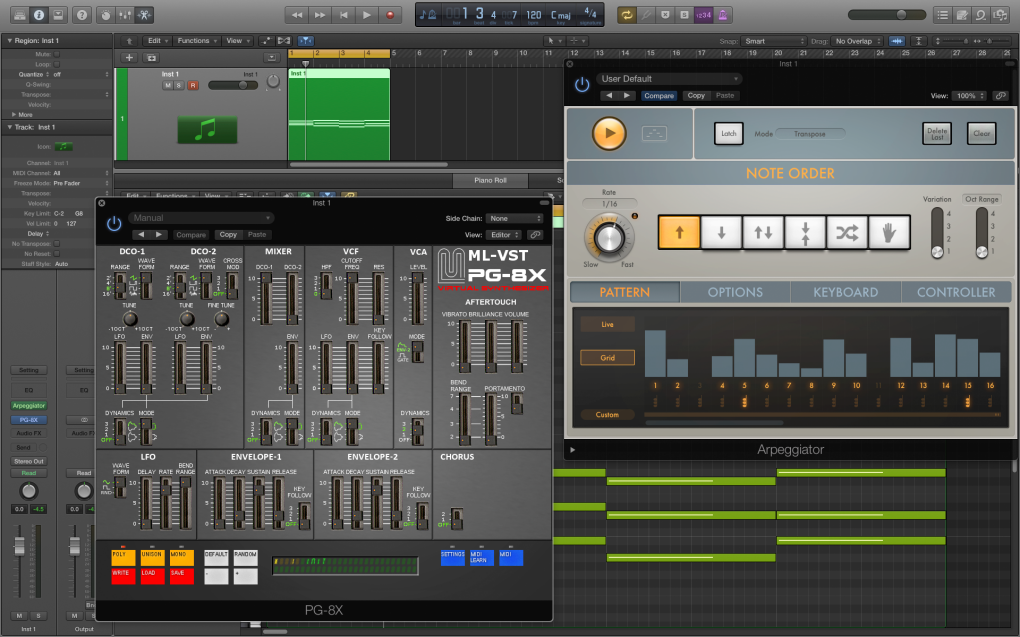Toggle the Count-in 1234 button

[x=703, y=14]
